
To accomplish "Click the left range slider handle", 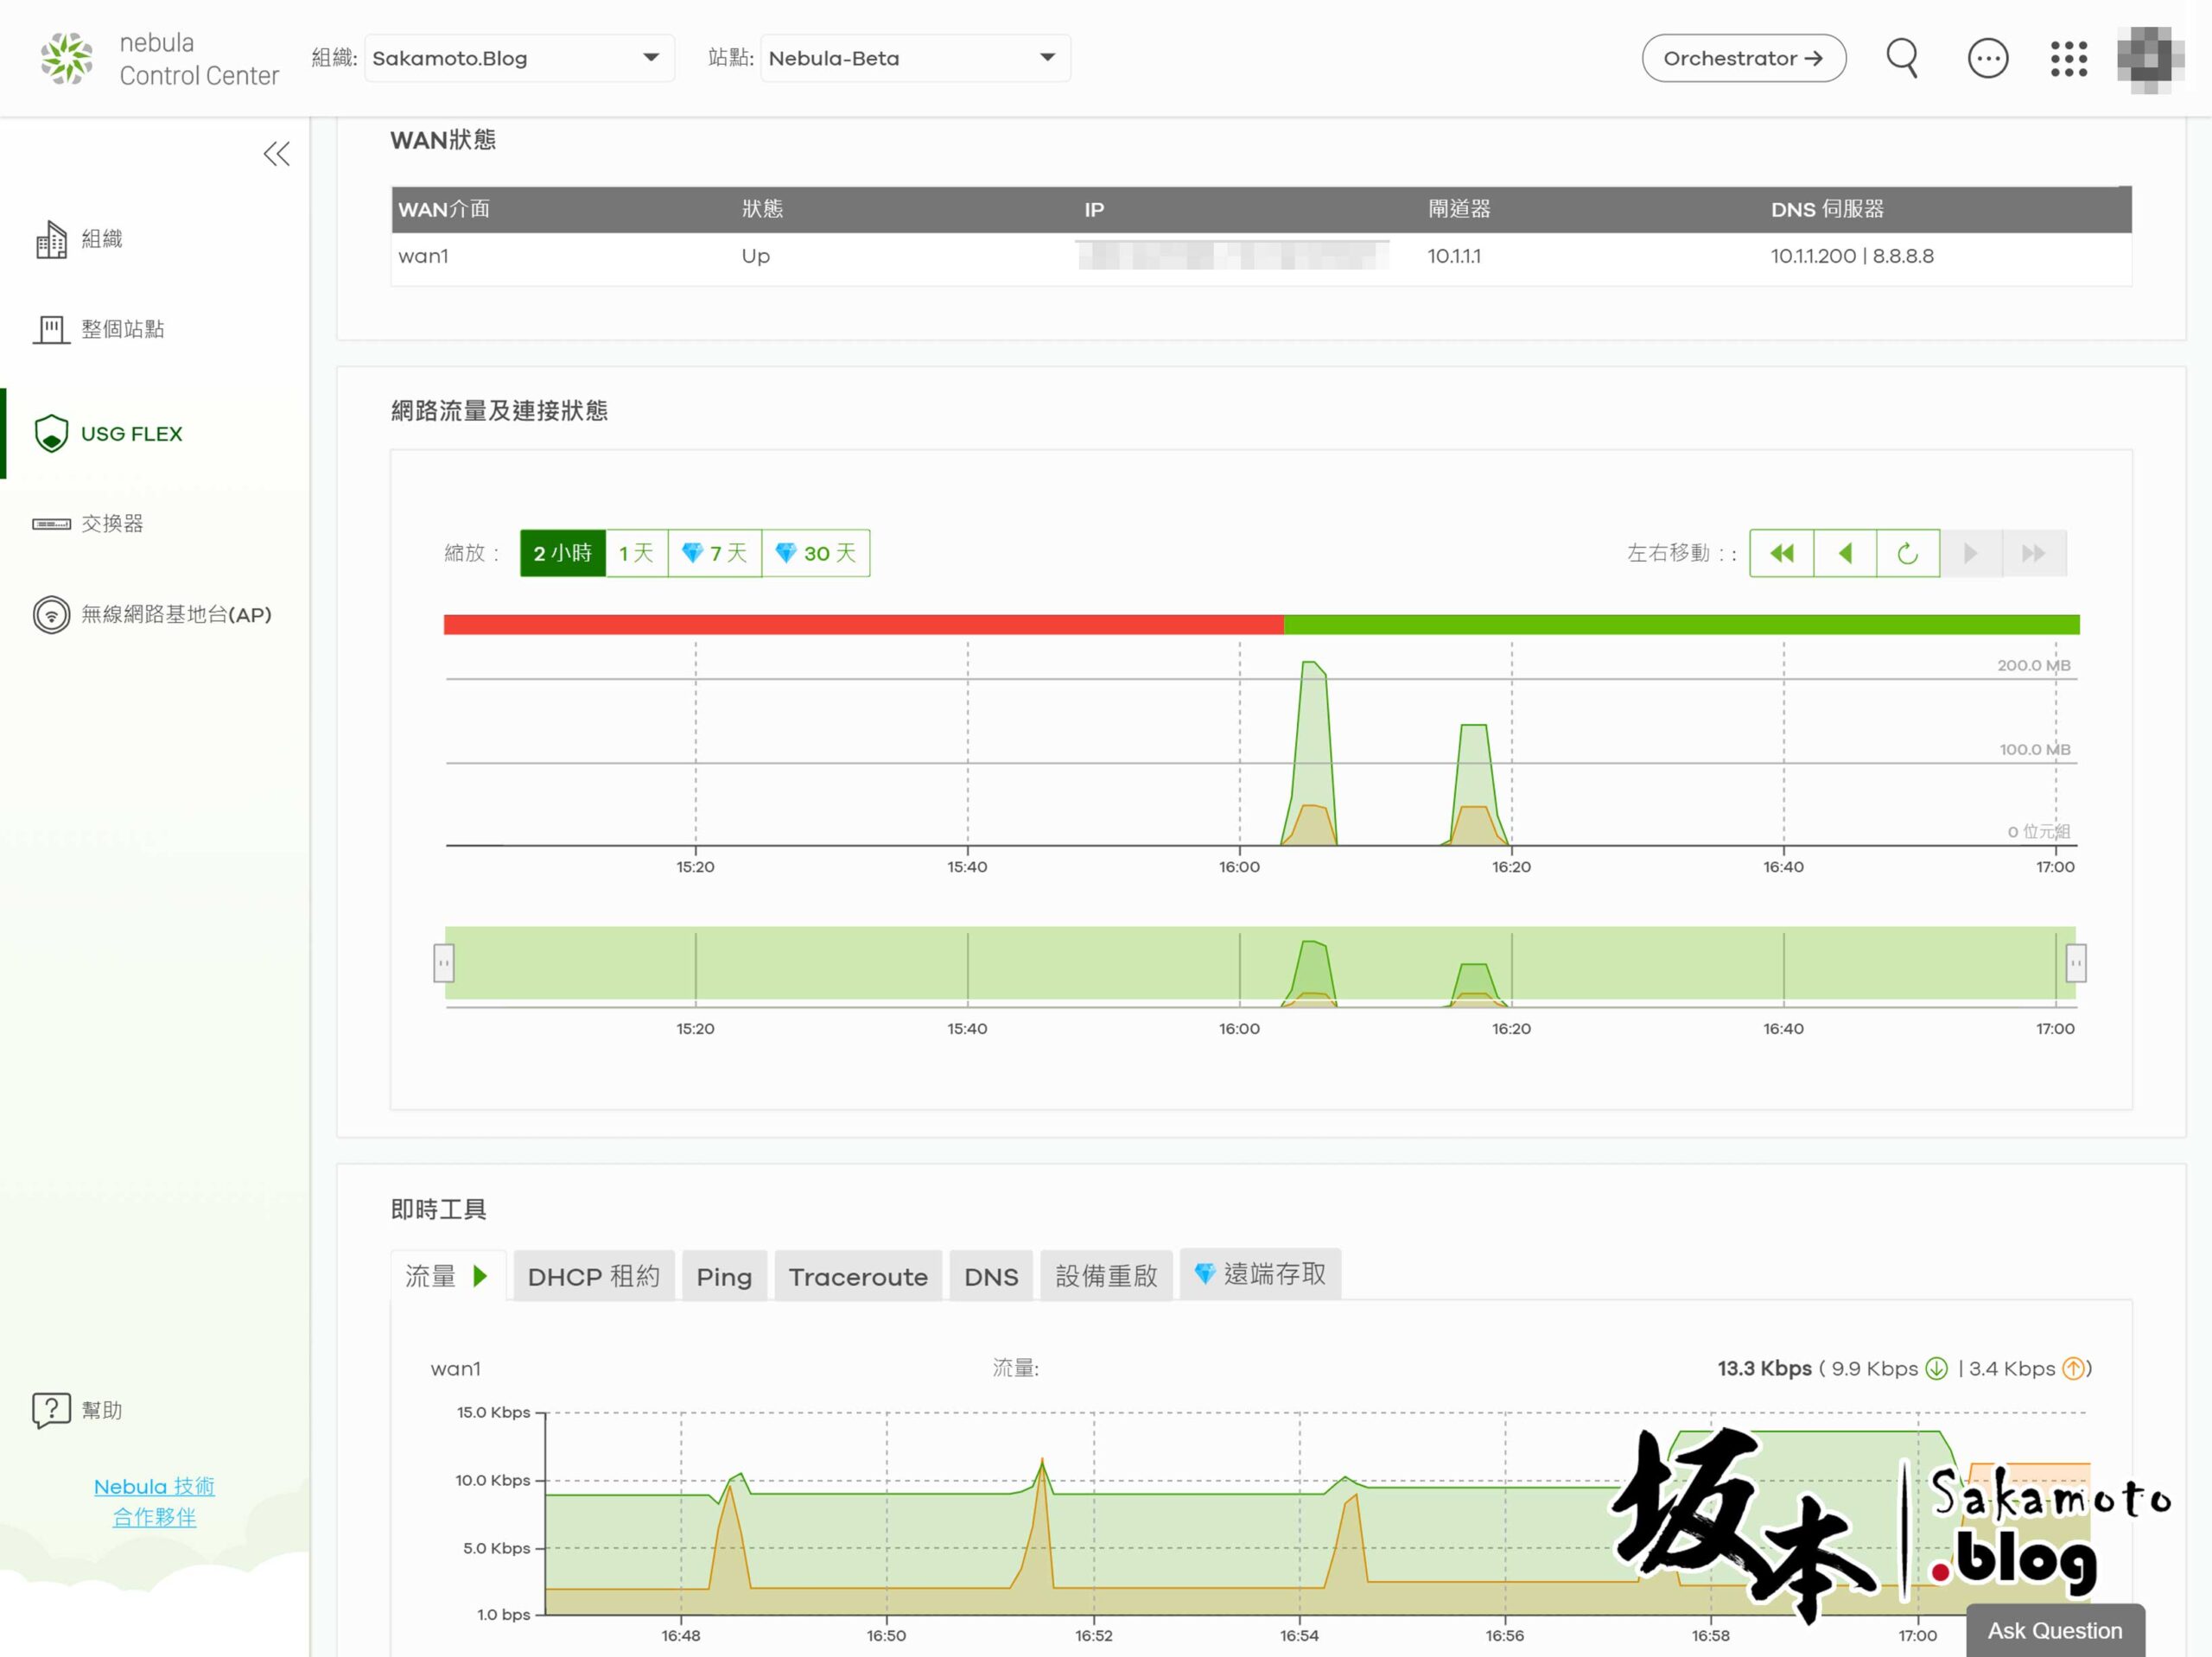I will pos(444,963).
